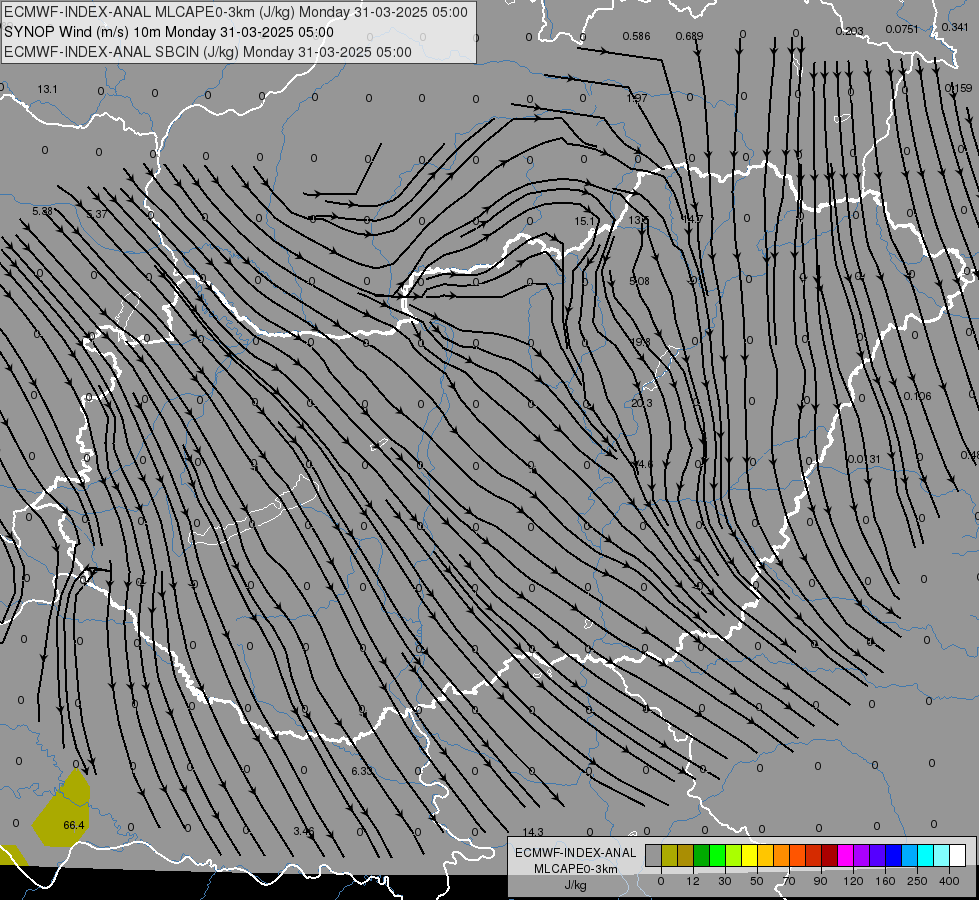
Task: Click the bright green legend swatch
Action: 717,855
